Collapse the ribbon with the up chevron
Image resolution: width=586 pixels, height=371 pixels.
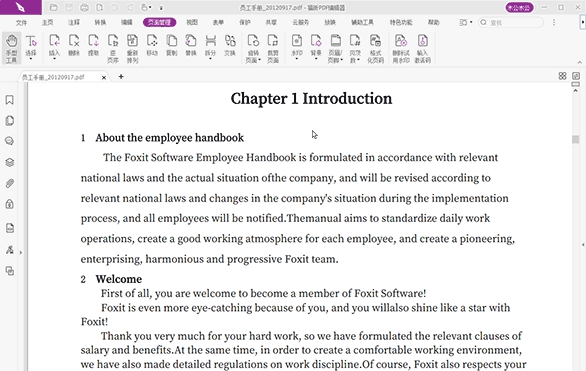coord(580,62)
